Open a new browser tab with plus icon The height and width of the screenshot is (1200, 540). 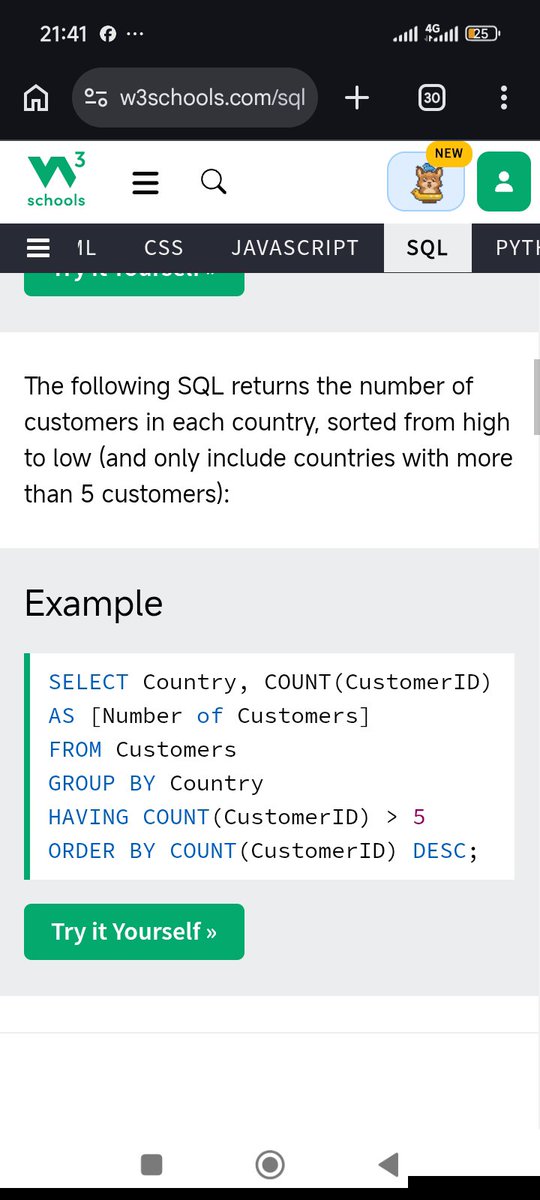tap(356, 97)
